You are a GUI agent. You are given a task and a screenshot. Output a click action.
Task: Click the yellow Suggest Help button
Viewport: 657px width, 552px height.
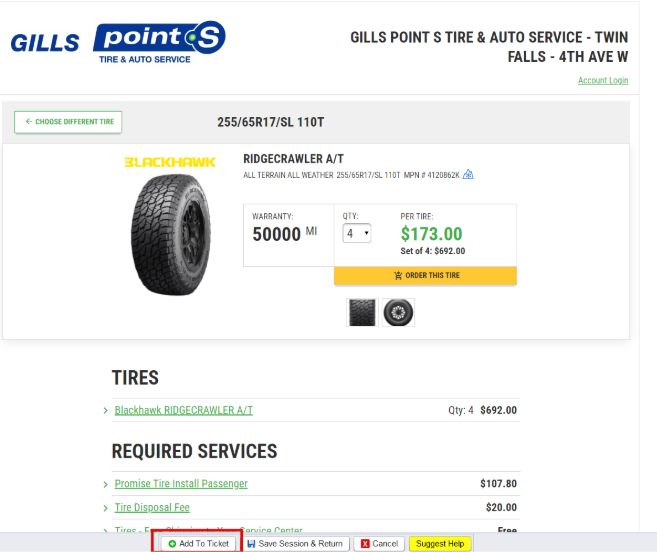click(x=440, y=543)
